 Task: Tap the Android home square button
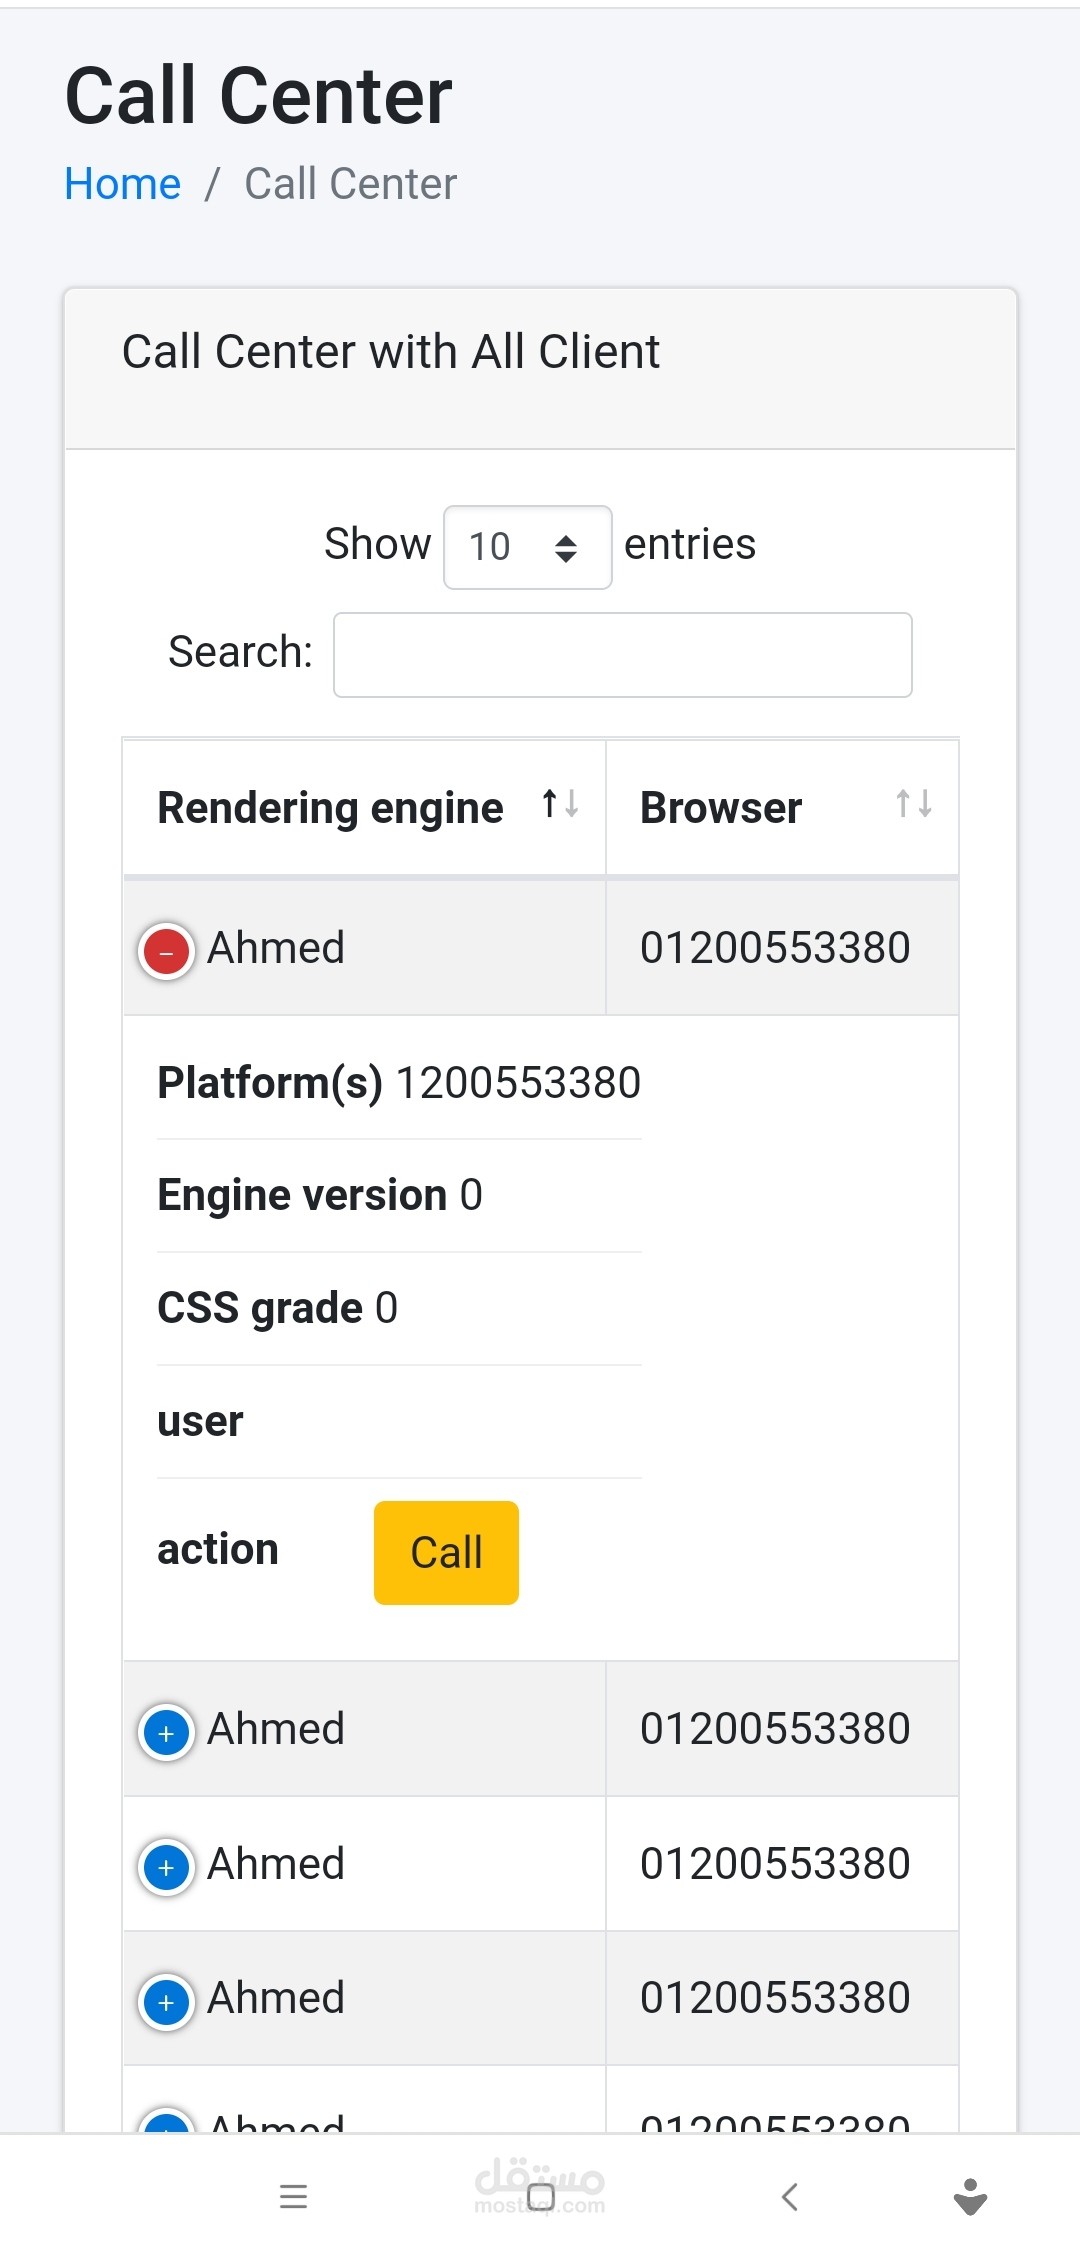click(x=540, y=2197)
